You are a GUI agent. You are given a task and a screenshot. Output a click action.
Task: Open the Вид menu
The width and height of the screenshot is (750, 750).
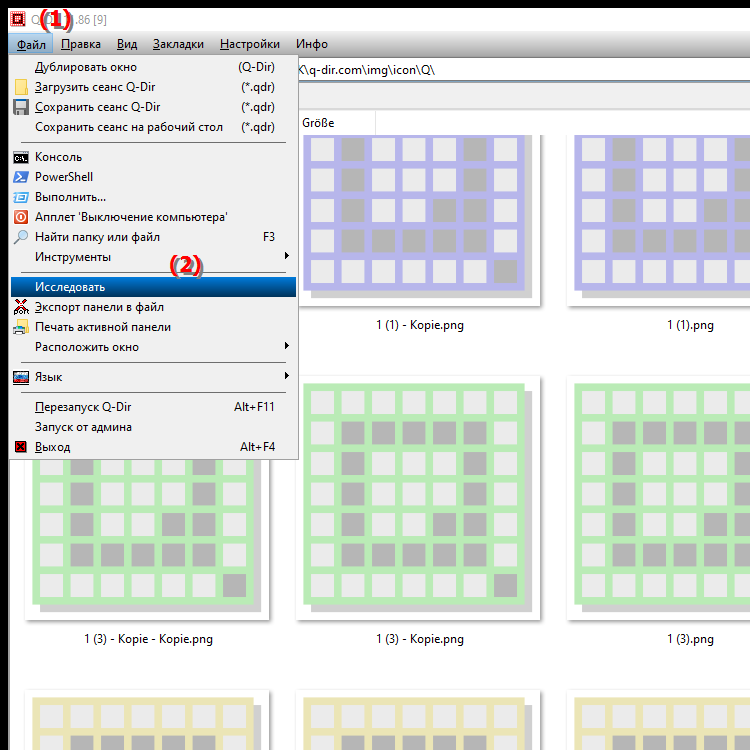pyautogui.click(x=127, y=44)
